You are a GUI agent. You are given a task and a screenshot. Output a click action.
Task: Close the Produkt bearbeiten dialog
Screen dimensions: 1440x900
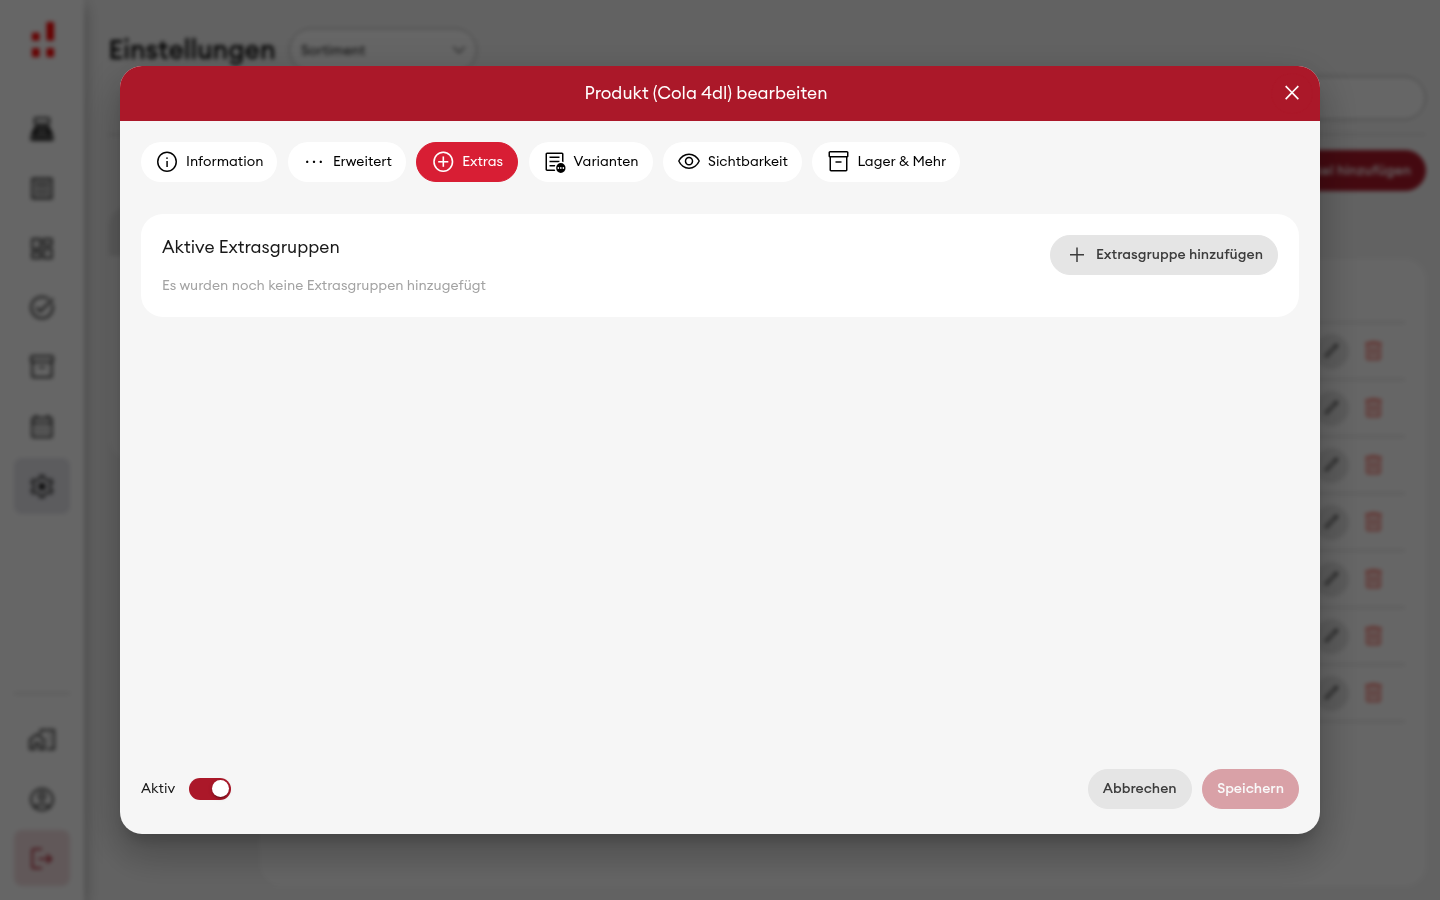(1292, 93)
